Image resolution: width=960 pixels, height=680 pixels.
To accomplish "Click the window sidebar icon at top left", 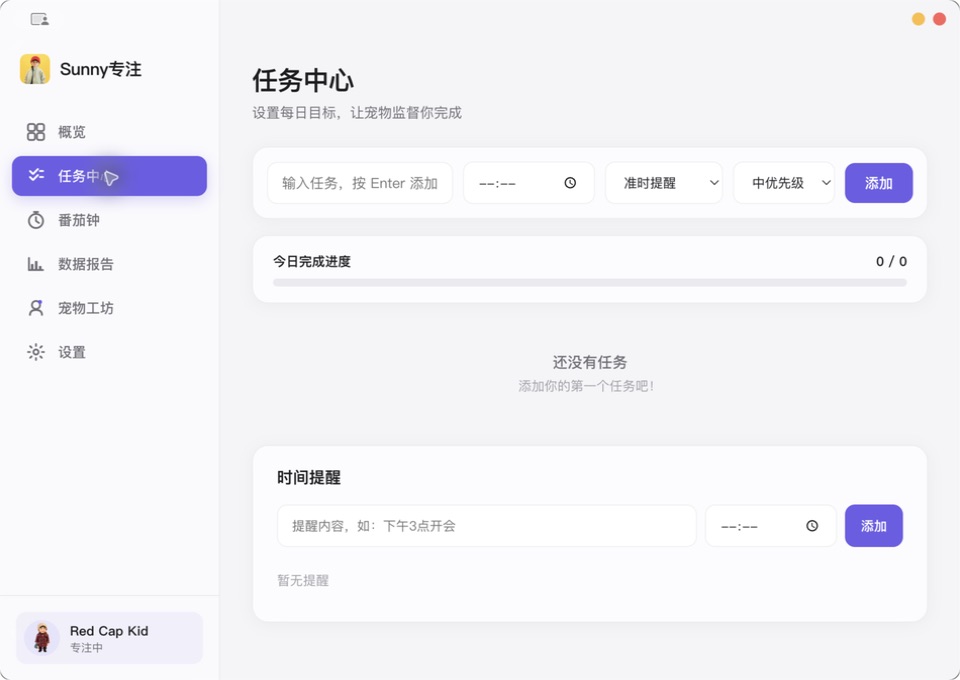I will coord(40,20).
